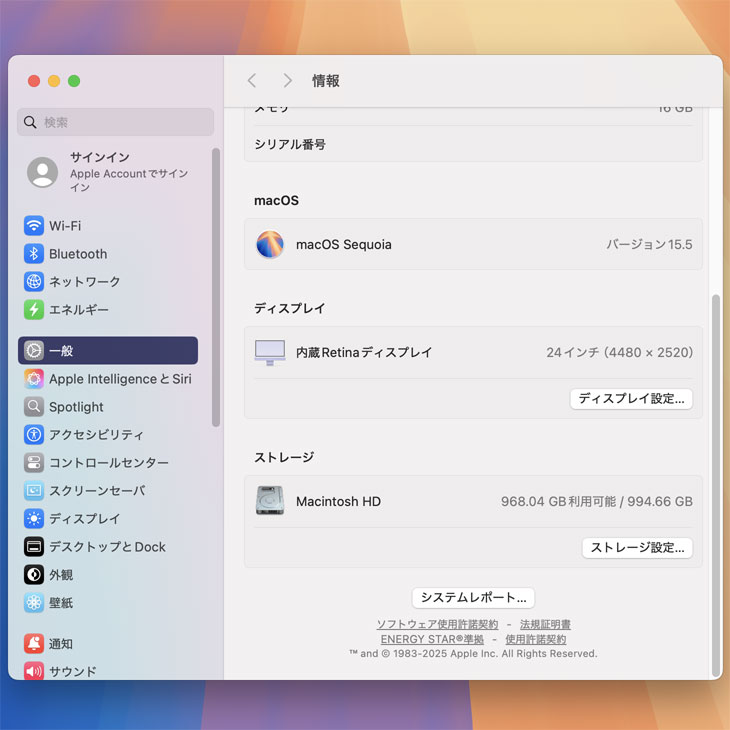This screenshot has height=730, width=730.
Task: Select デスクトップとDock in sidebar
Action: [107, 547]
